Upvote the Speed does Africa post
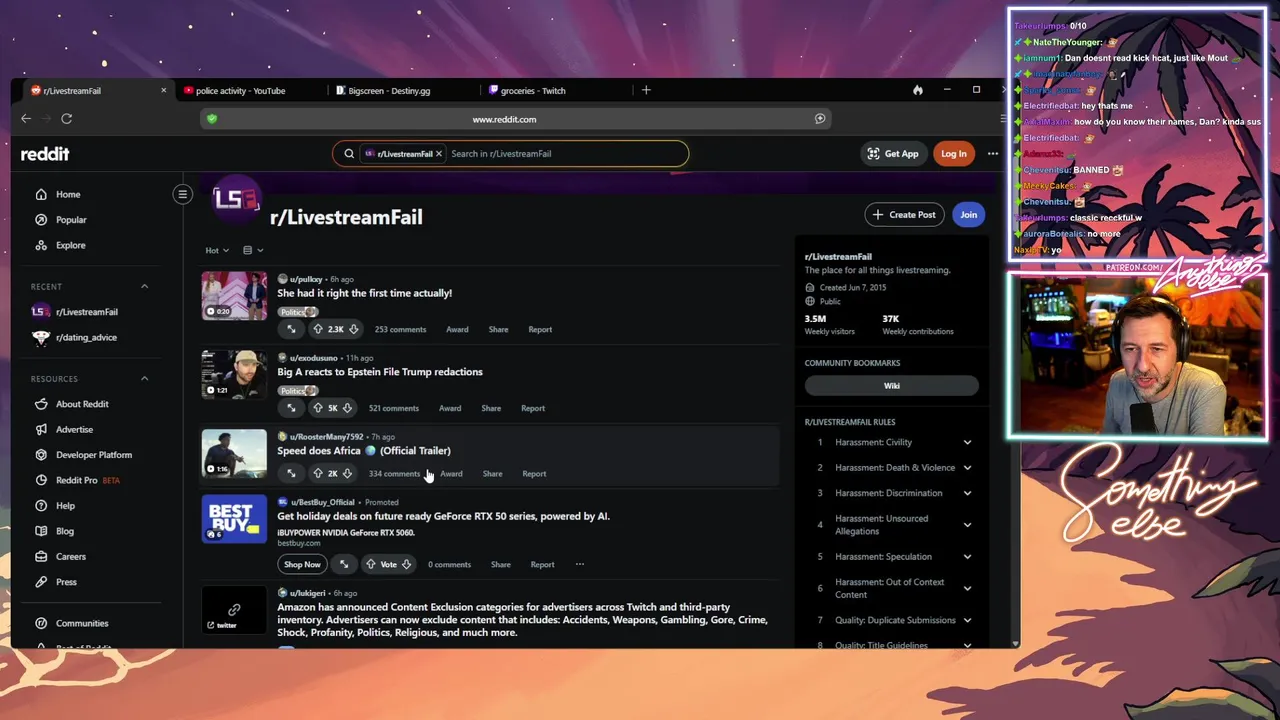The image size is (1280, 720). coord(318,473)
